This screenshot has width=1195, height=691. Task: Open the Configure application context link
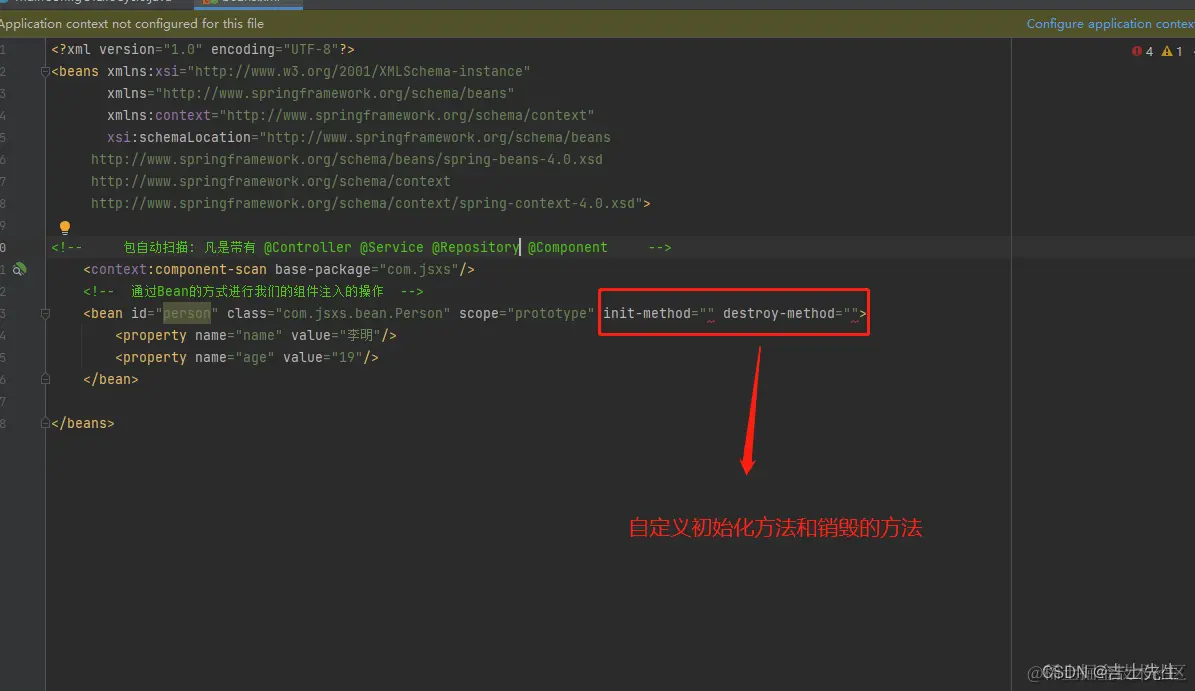coord(1110,24)
